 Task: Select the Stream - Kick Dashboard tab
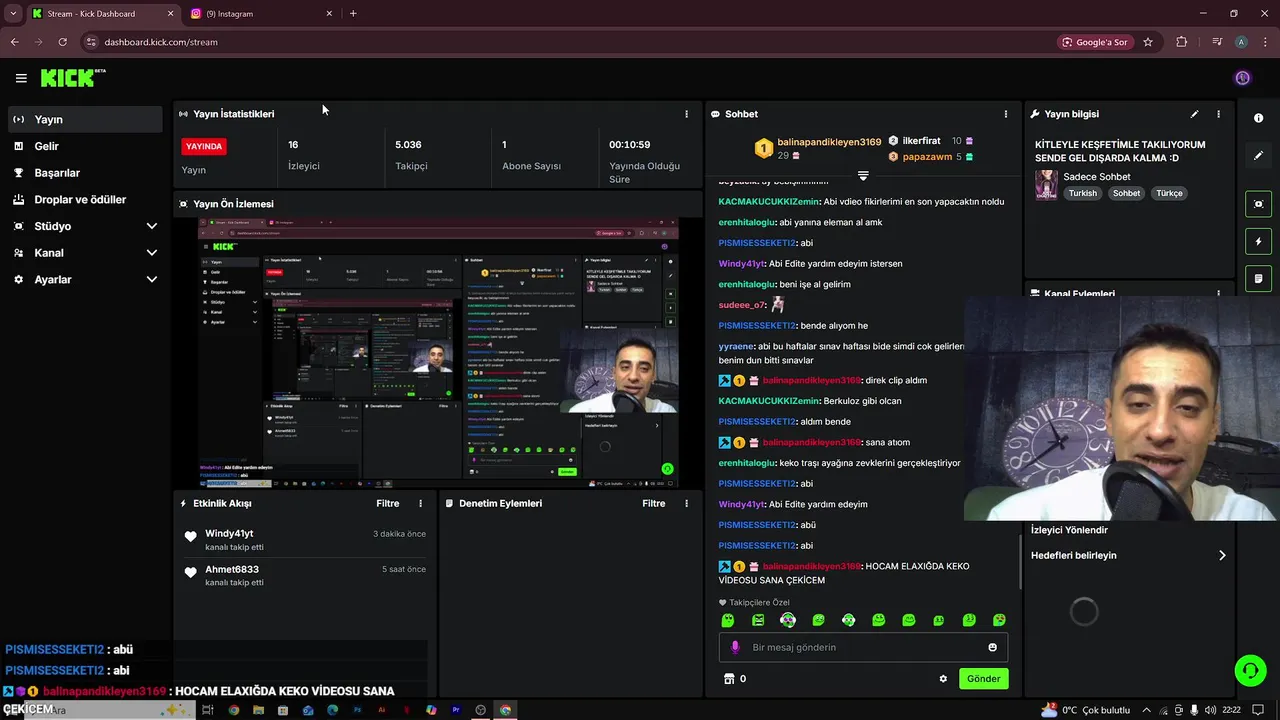point(102,14)
